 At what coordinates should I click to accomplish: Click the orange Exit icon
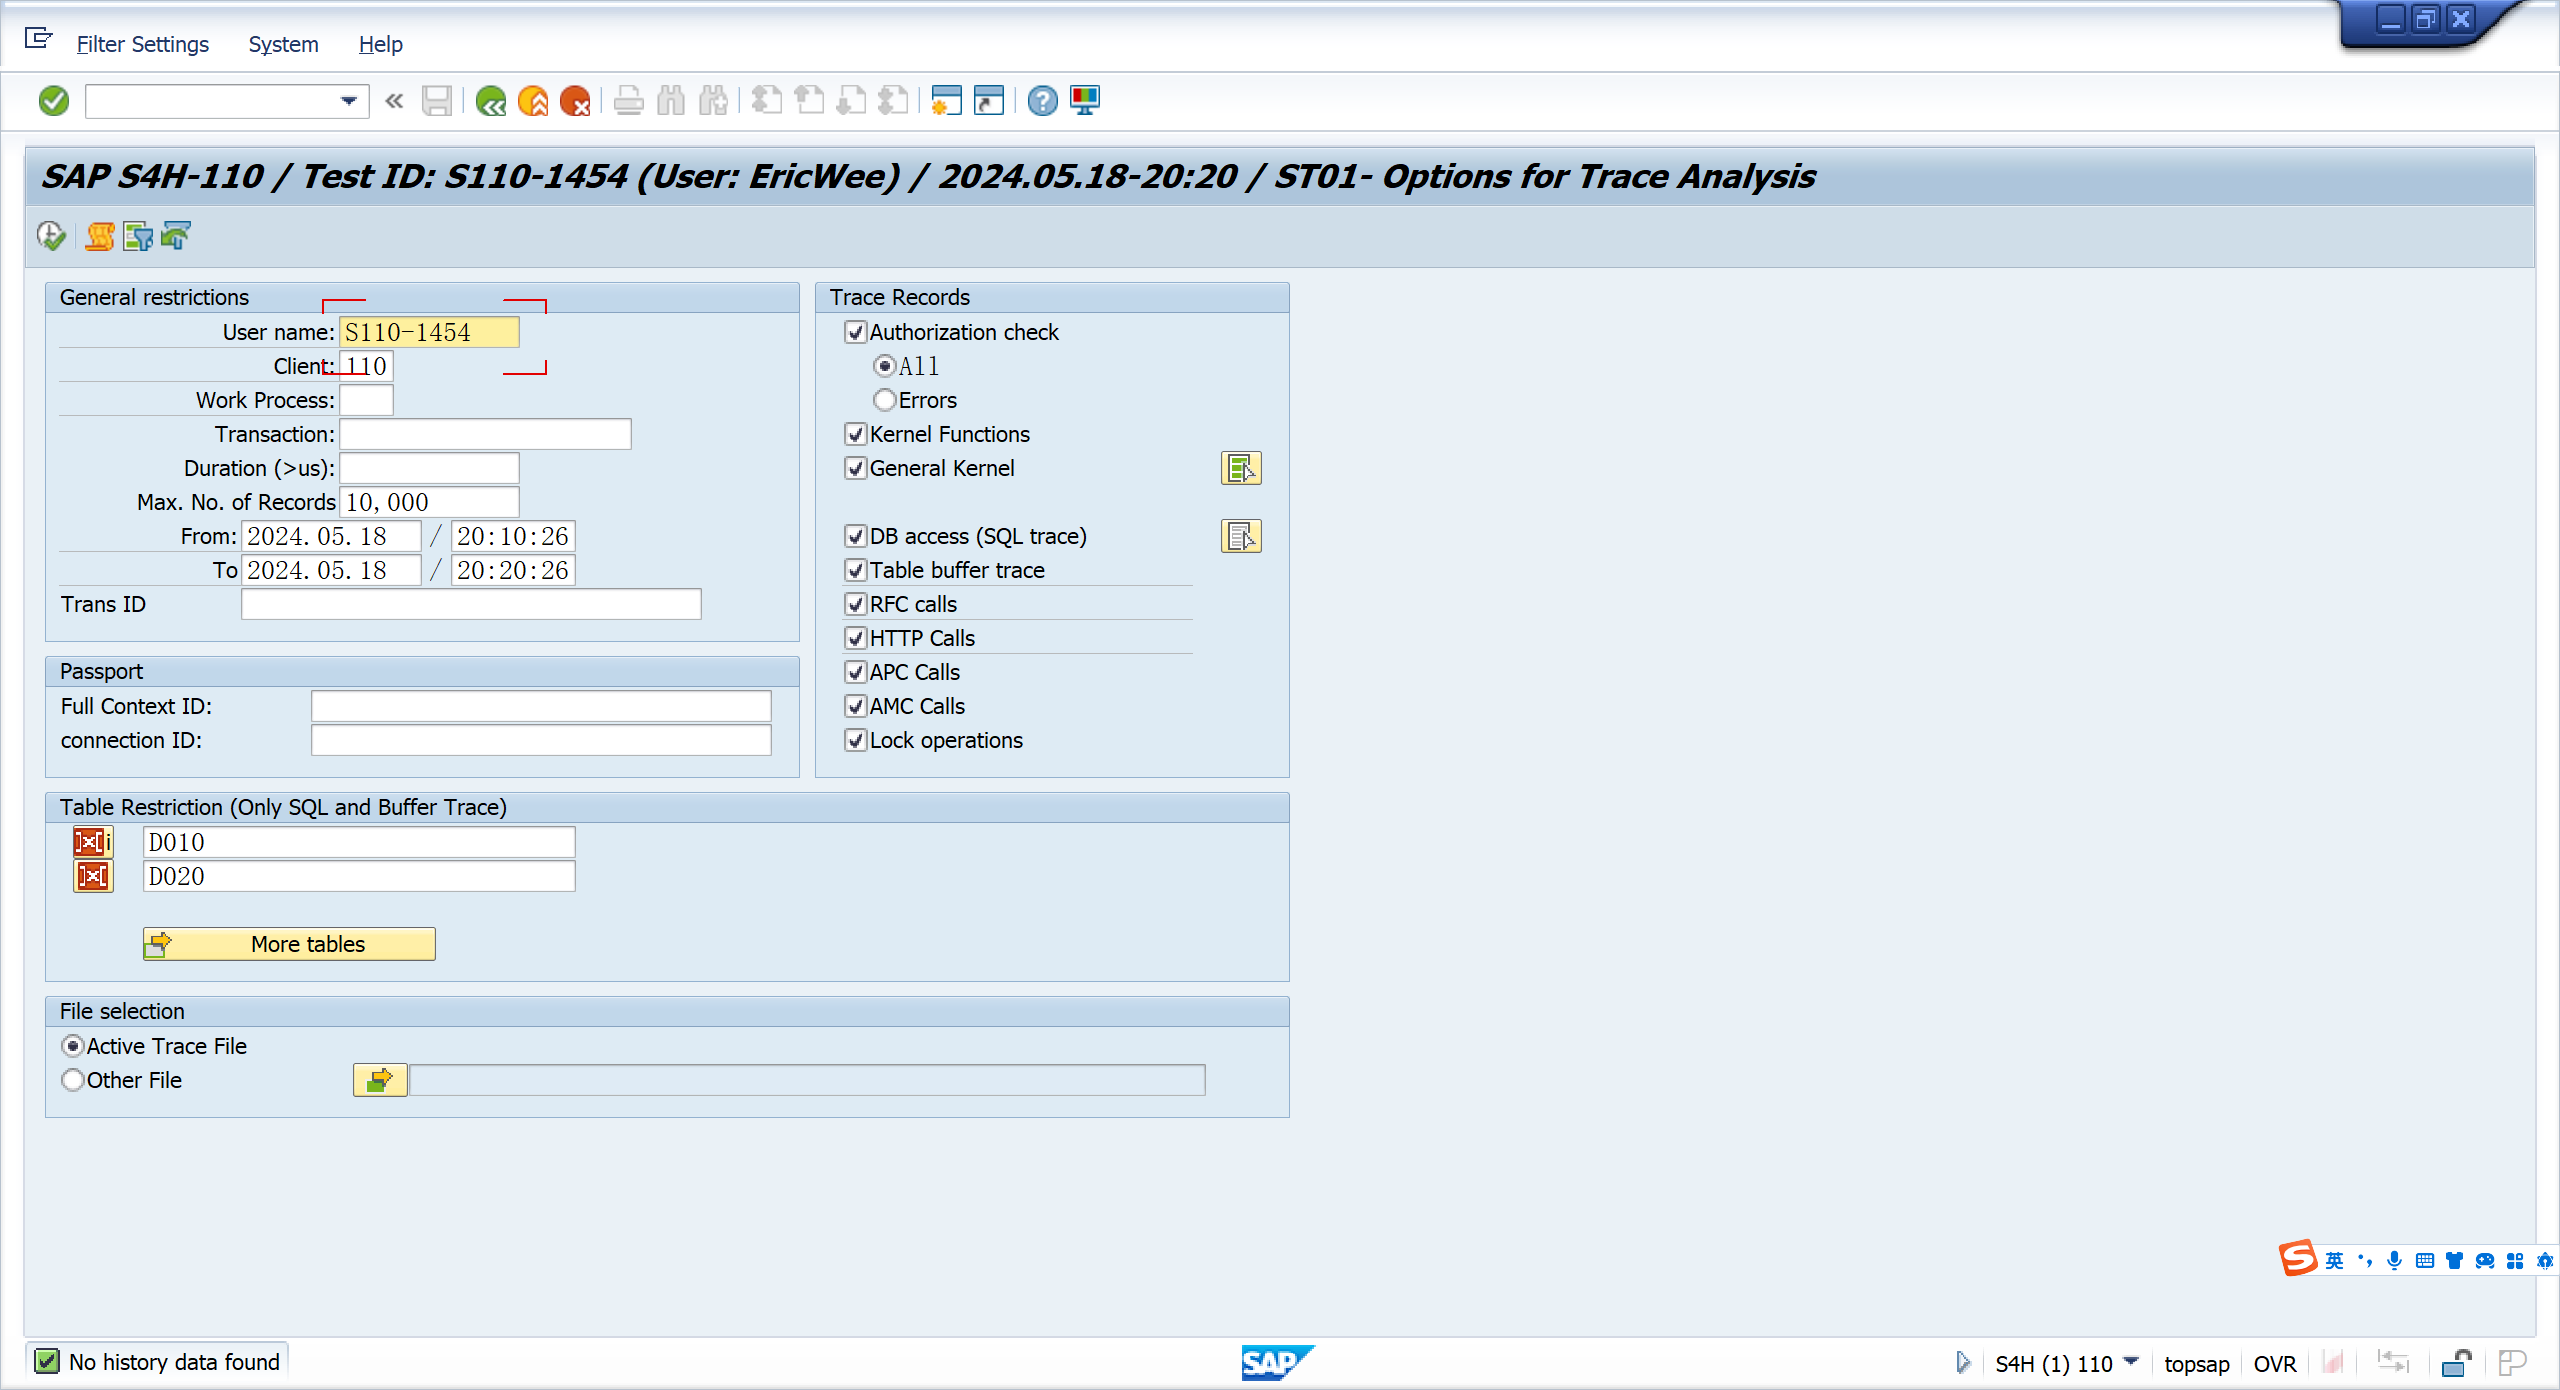[533, 101]
